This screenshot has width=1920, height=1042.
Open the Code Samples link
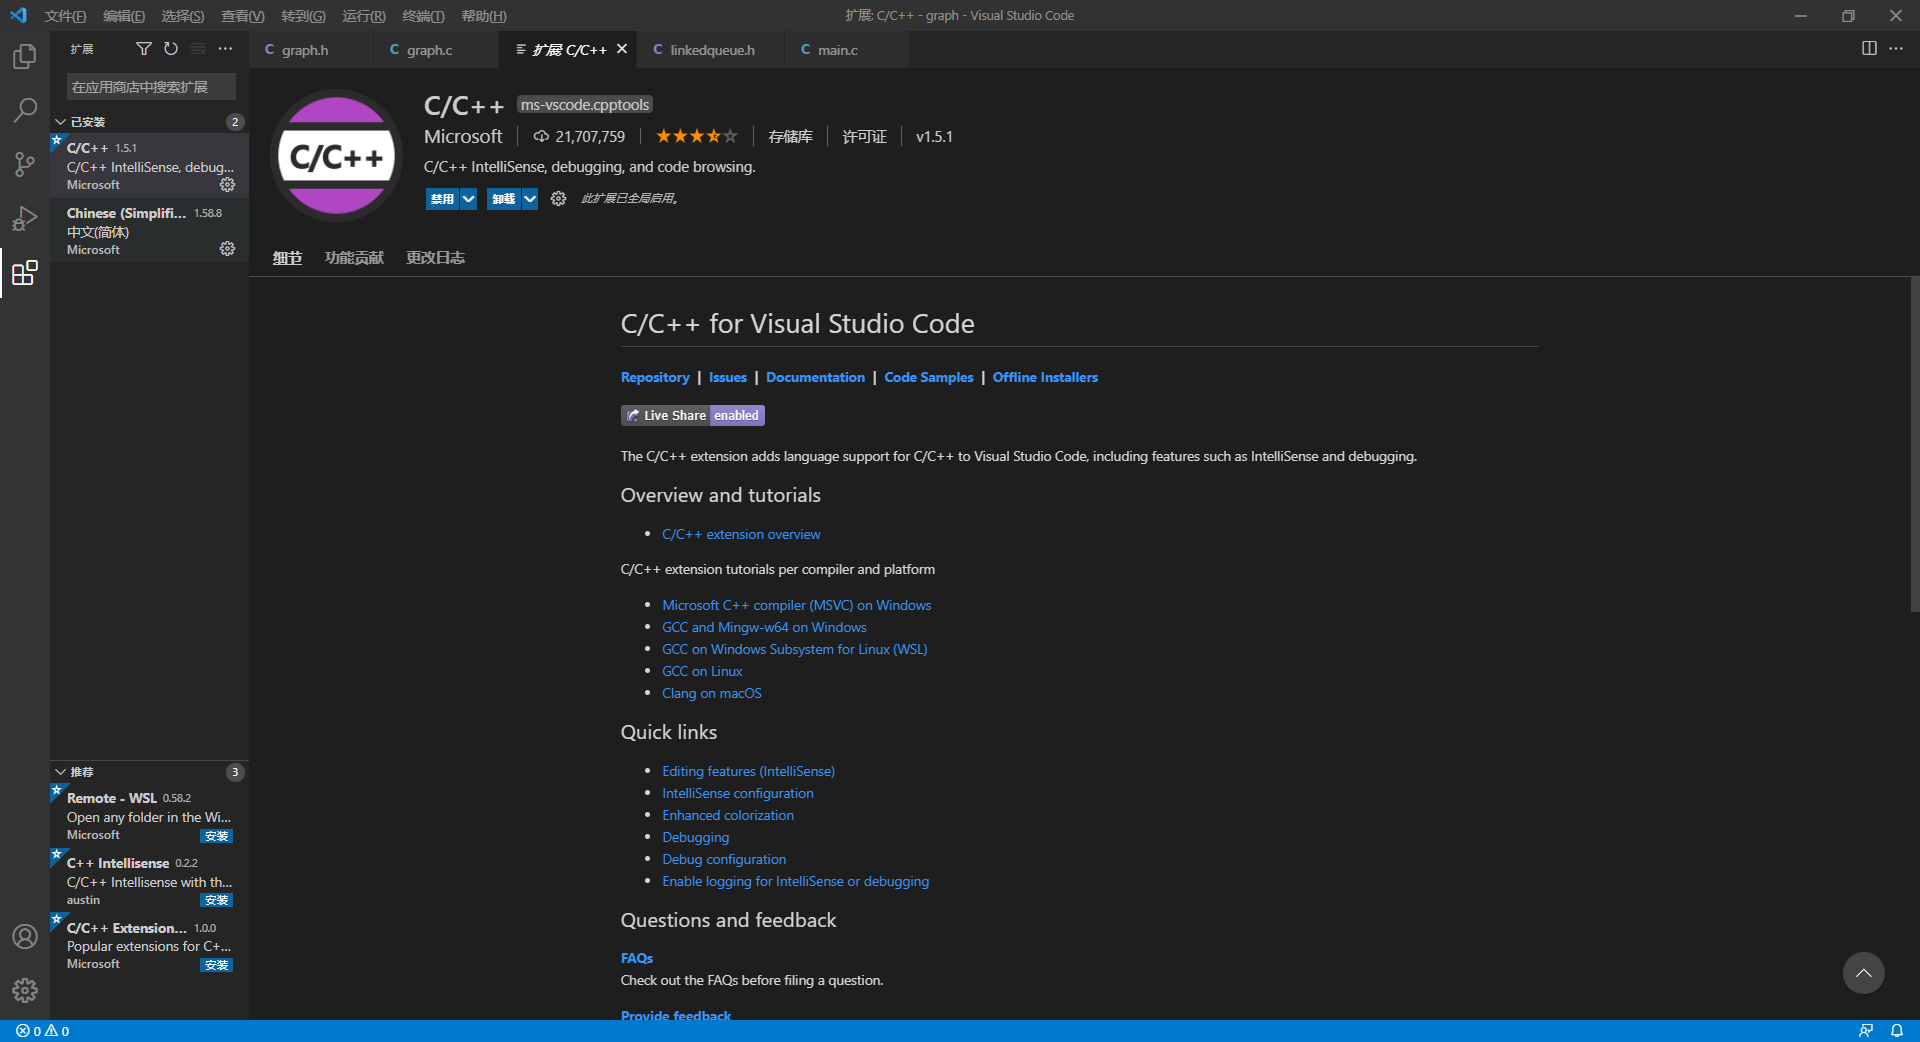point(929,377)
